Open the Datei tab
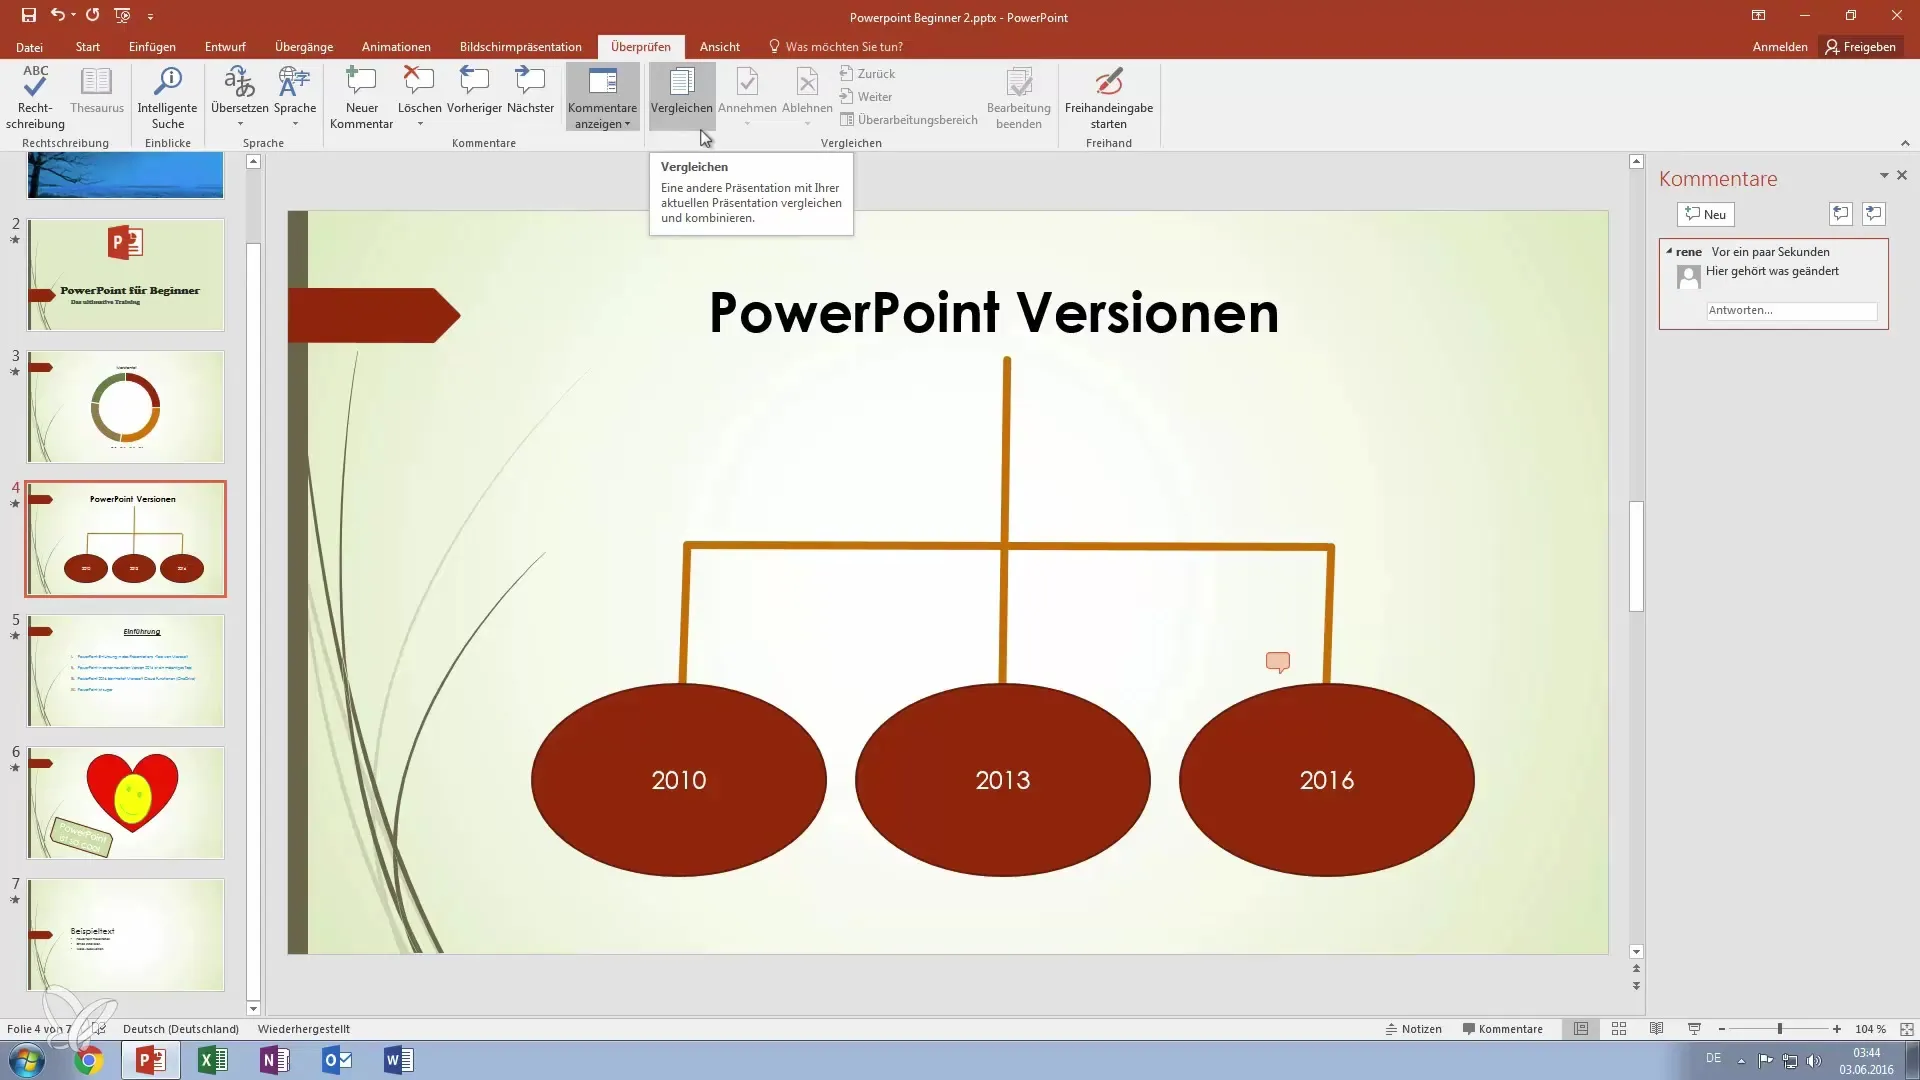This screenshot has width=1920, height=1080. (x=29, y=47)
